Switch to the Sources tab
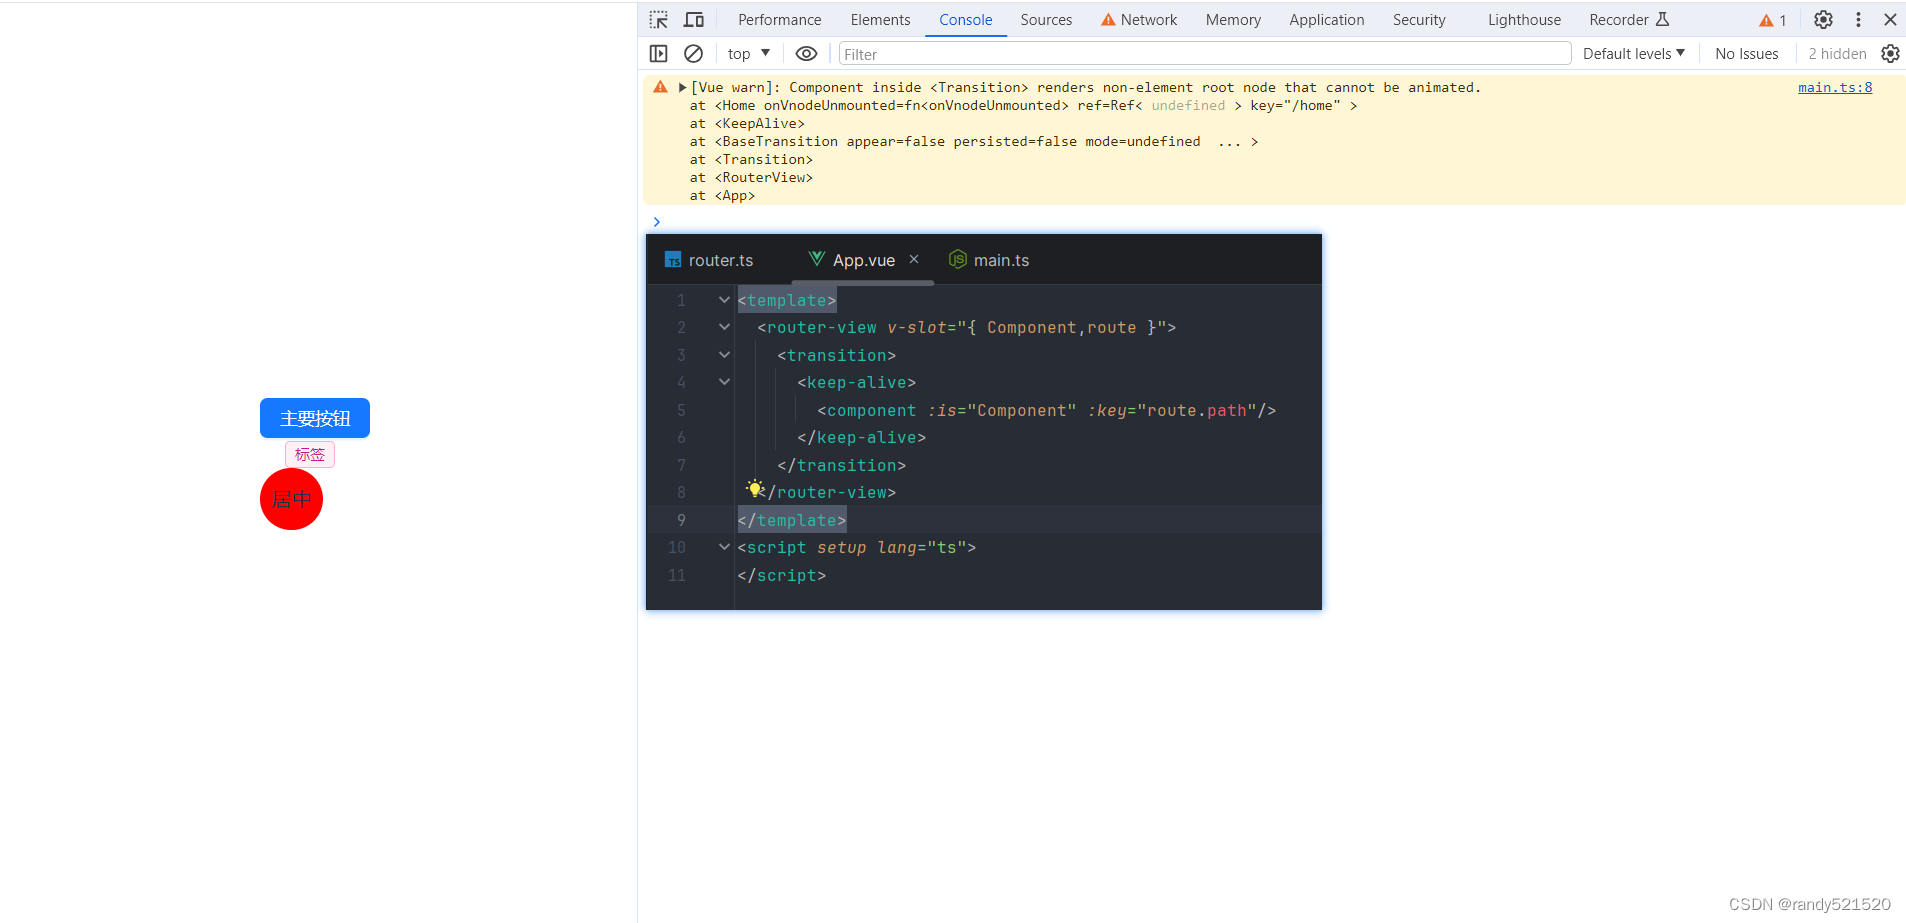This screenshot has width=1906, height=923. coord(1046,20)
